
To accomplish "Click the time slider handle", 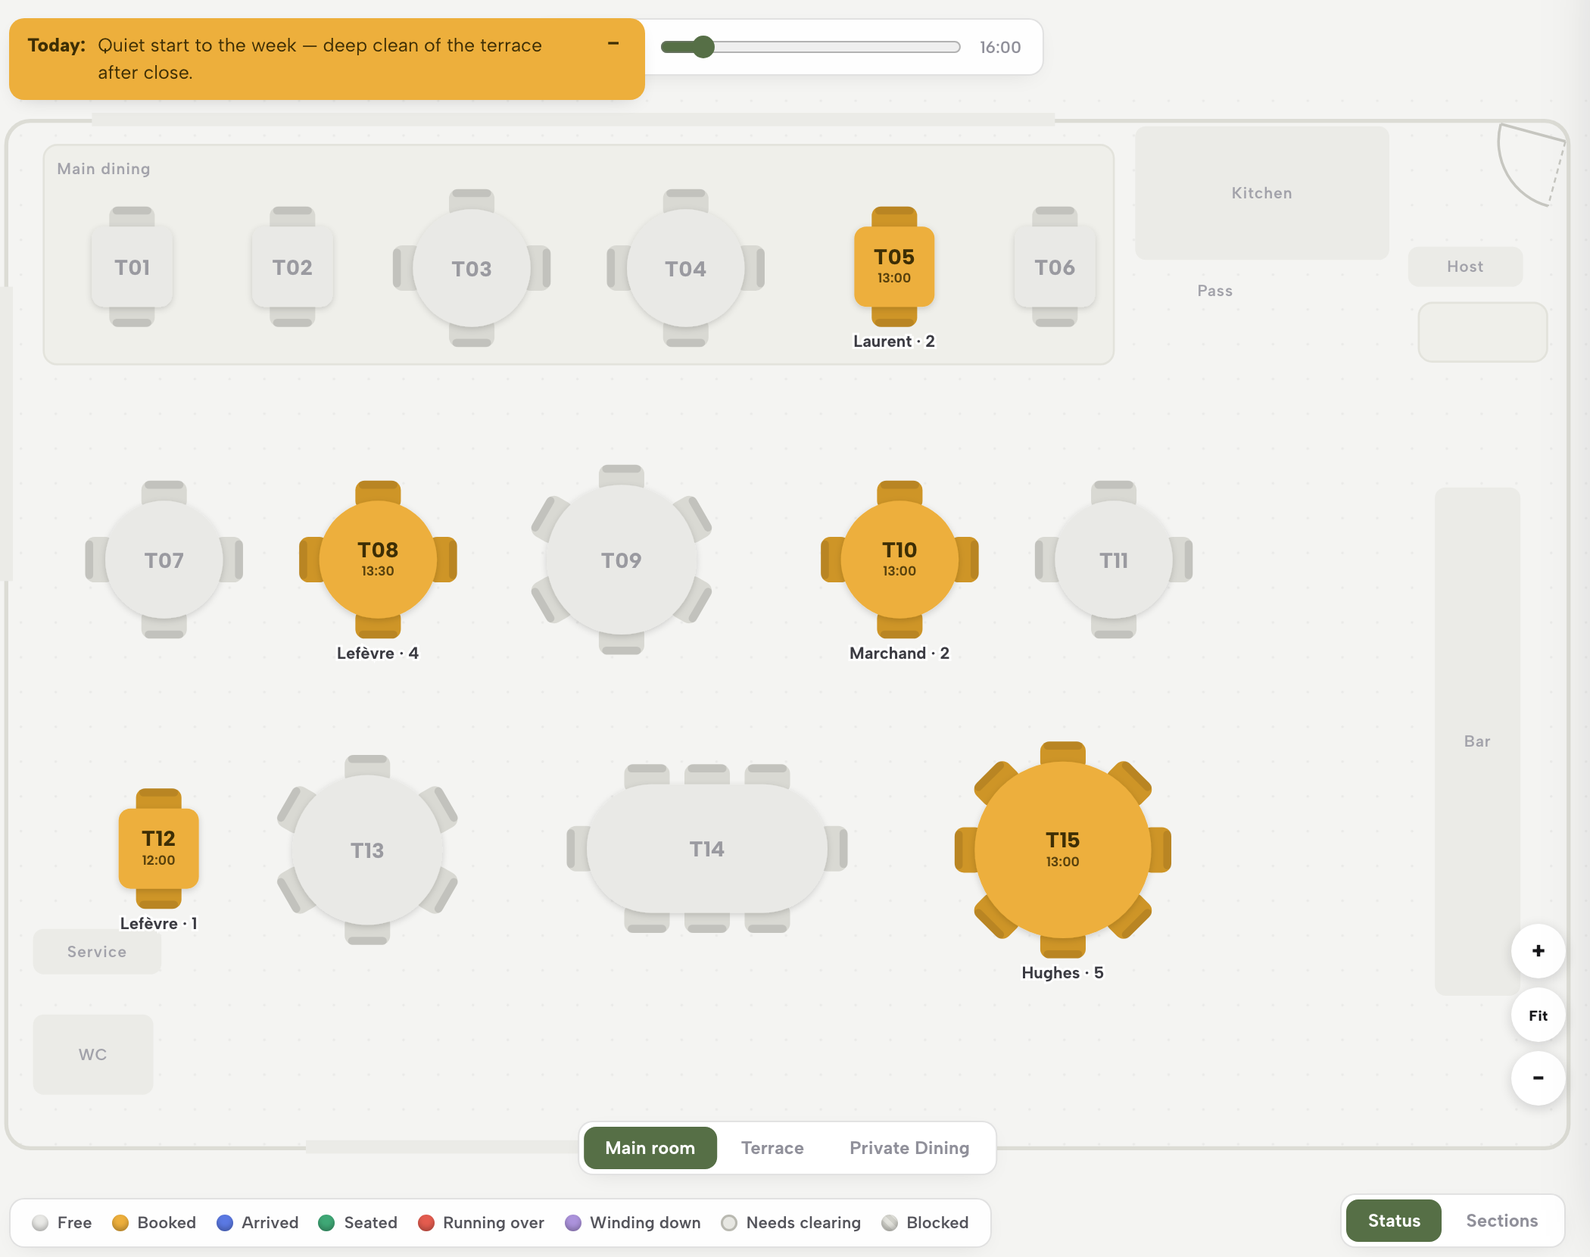I will pyautogui.click(x=703, y=47).
